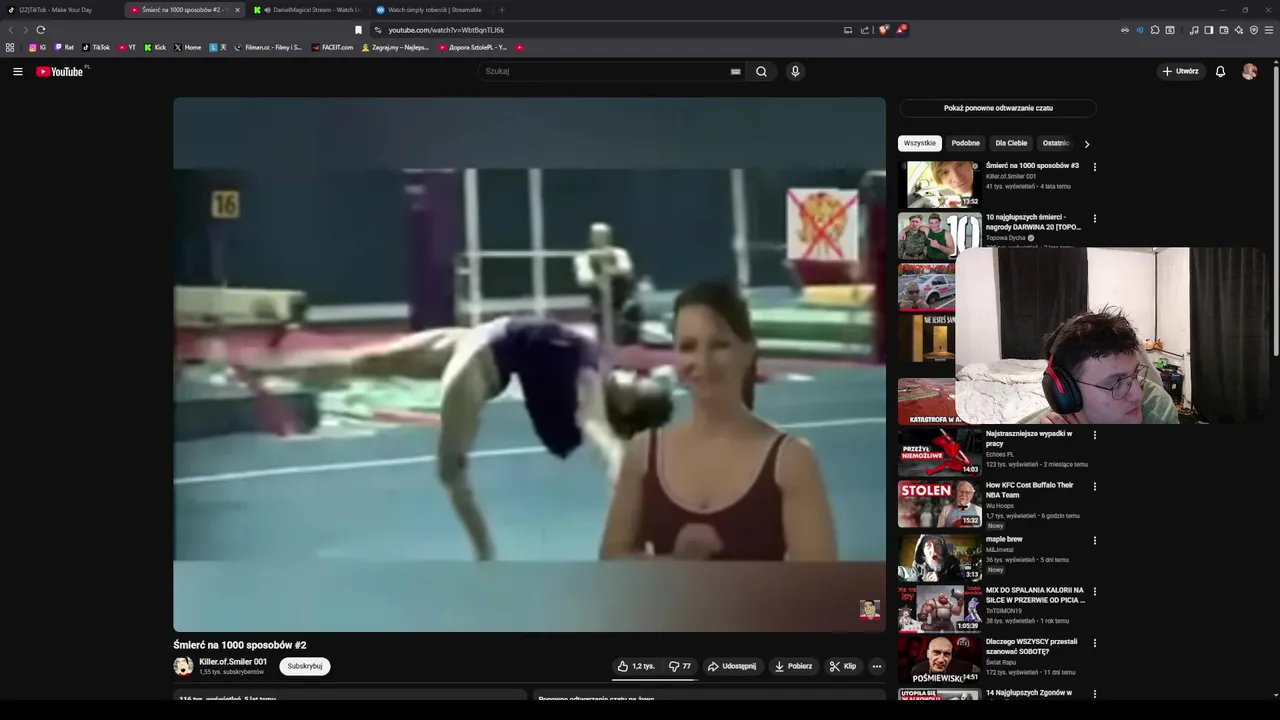Switch to Watch simply robercik Streamable tab

click(430, 10)
